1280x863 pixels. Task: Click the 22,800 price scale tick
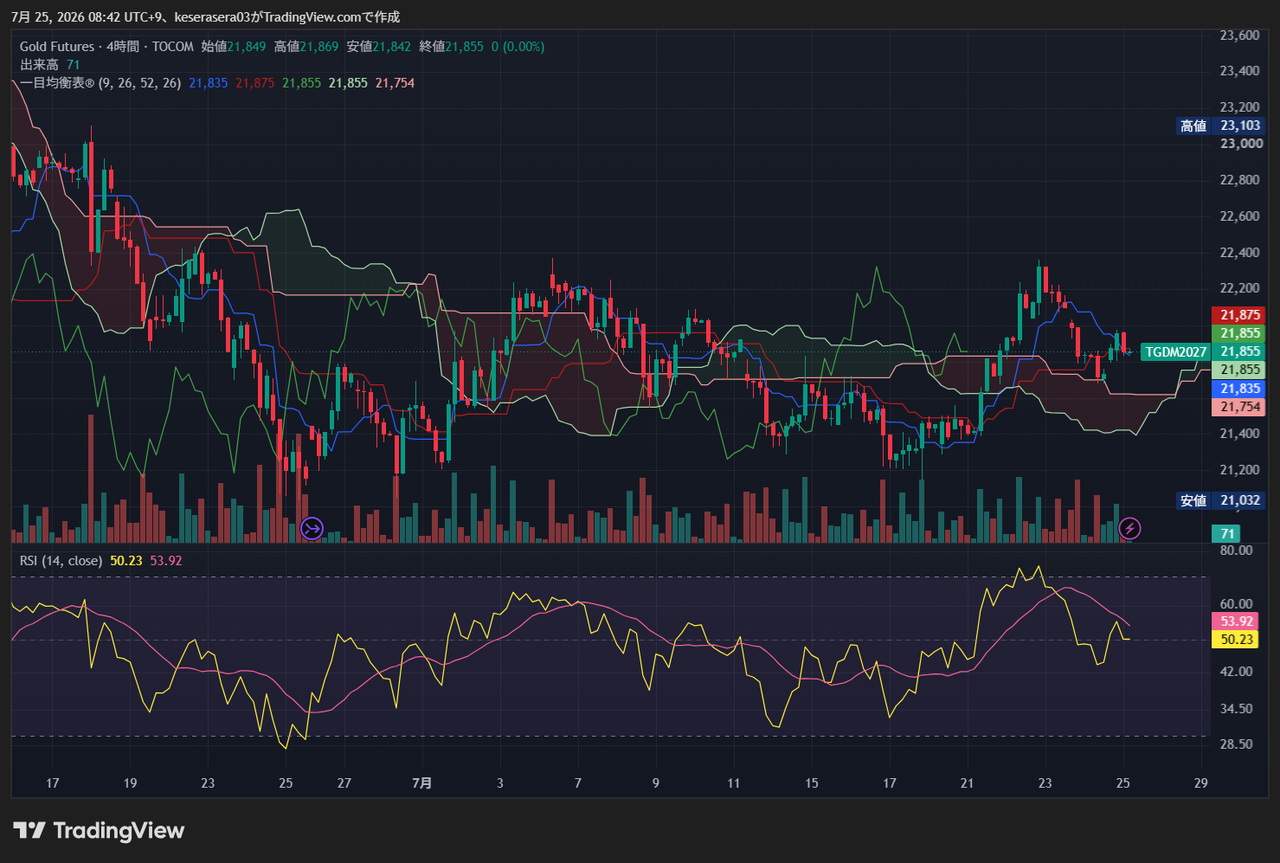coord(1240,180)
